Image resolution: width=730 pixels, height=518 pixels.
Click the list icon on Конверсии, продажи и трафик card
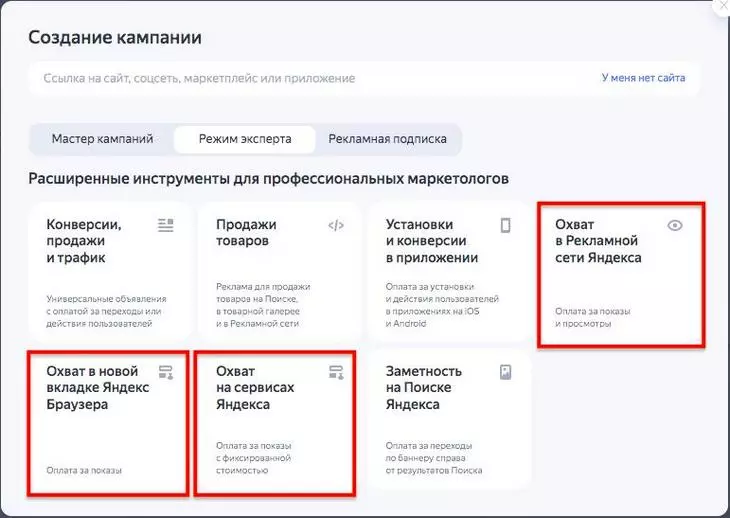pos(165,225)
